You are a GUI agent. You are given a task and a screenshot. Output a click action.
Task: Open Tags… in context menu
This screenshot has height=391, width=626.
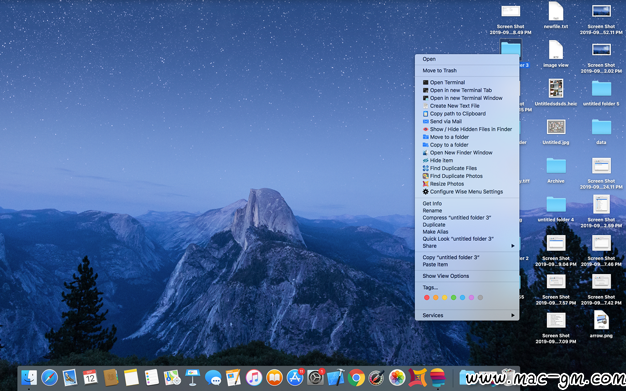tap(467, 288)
